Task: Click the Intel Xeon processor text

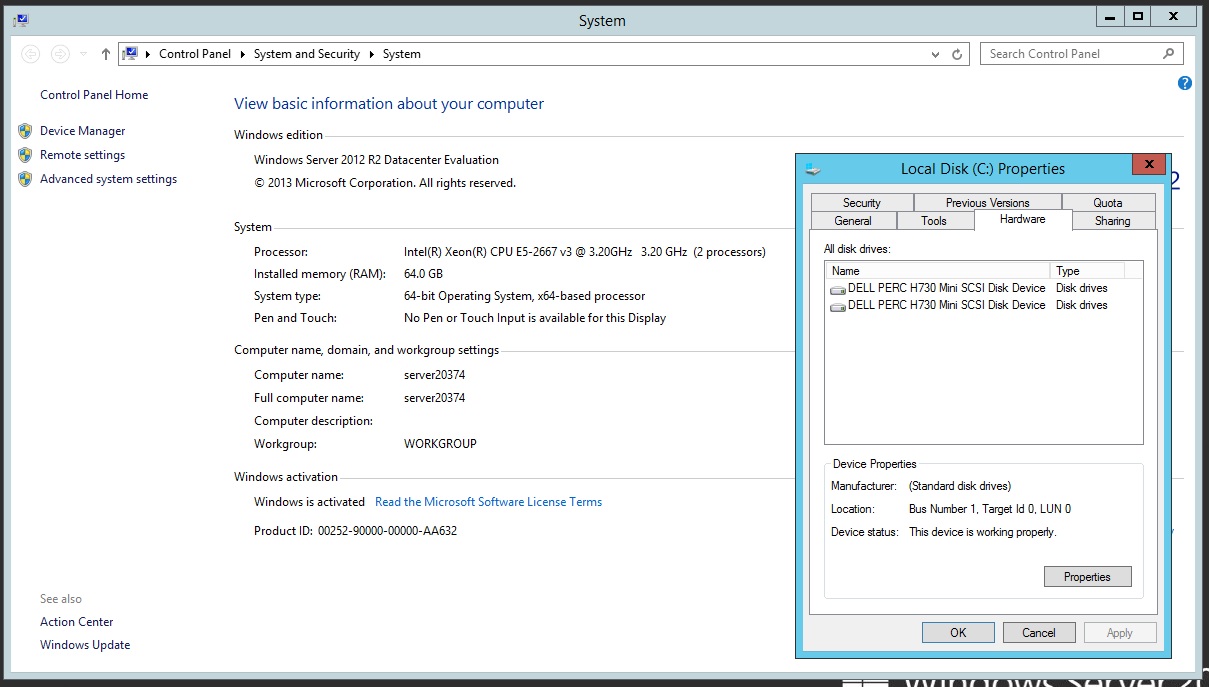Action: point(584,252)
